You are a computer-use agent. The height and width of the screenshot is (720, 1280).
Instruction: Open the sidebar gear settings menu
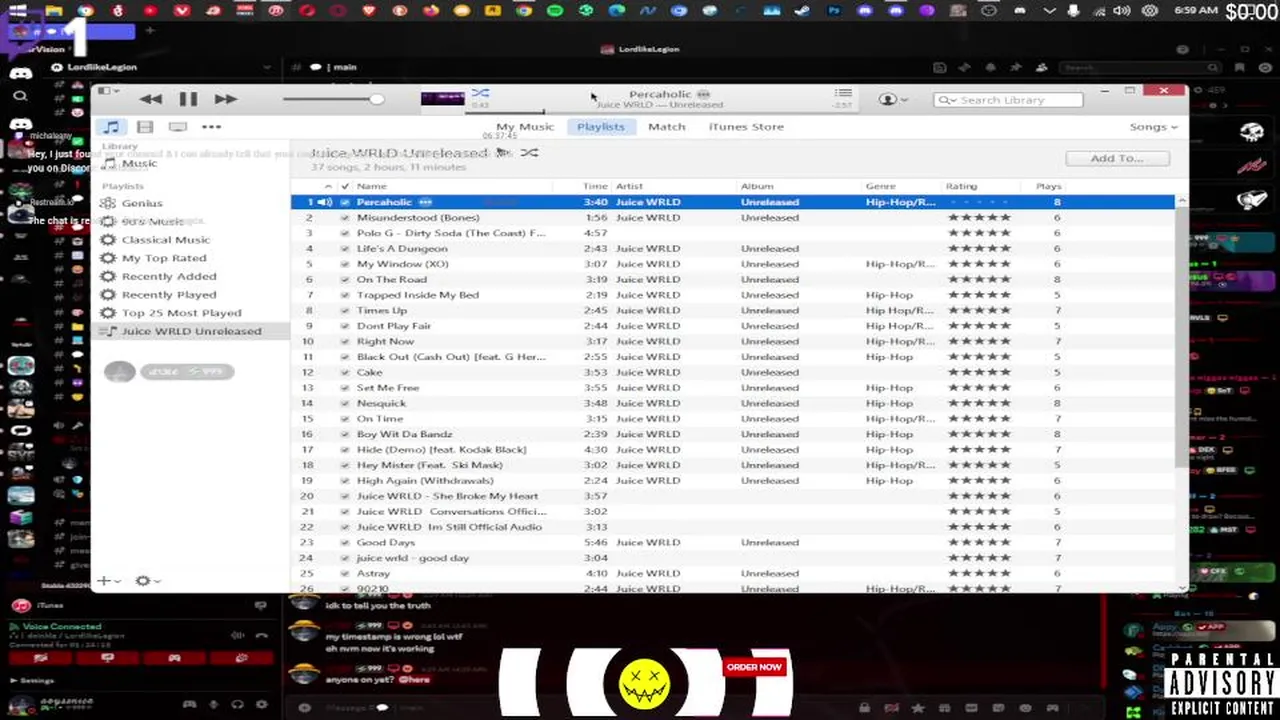148,581
